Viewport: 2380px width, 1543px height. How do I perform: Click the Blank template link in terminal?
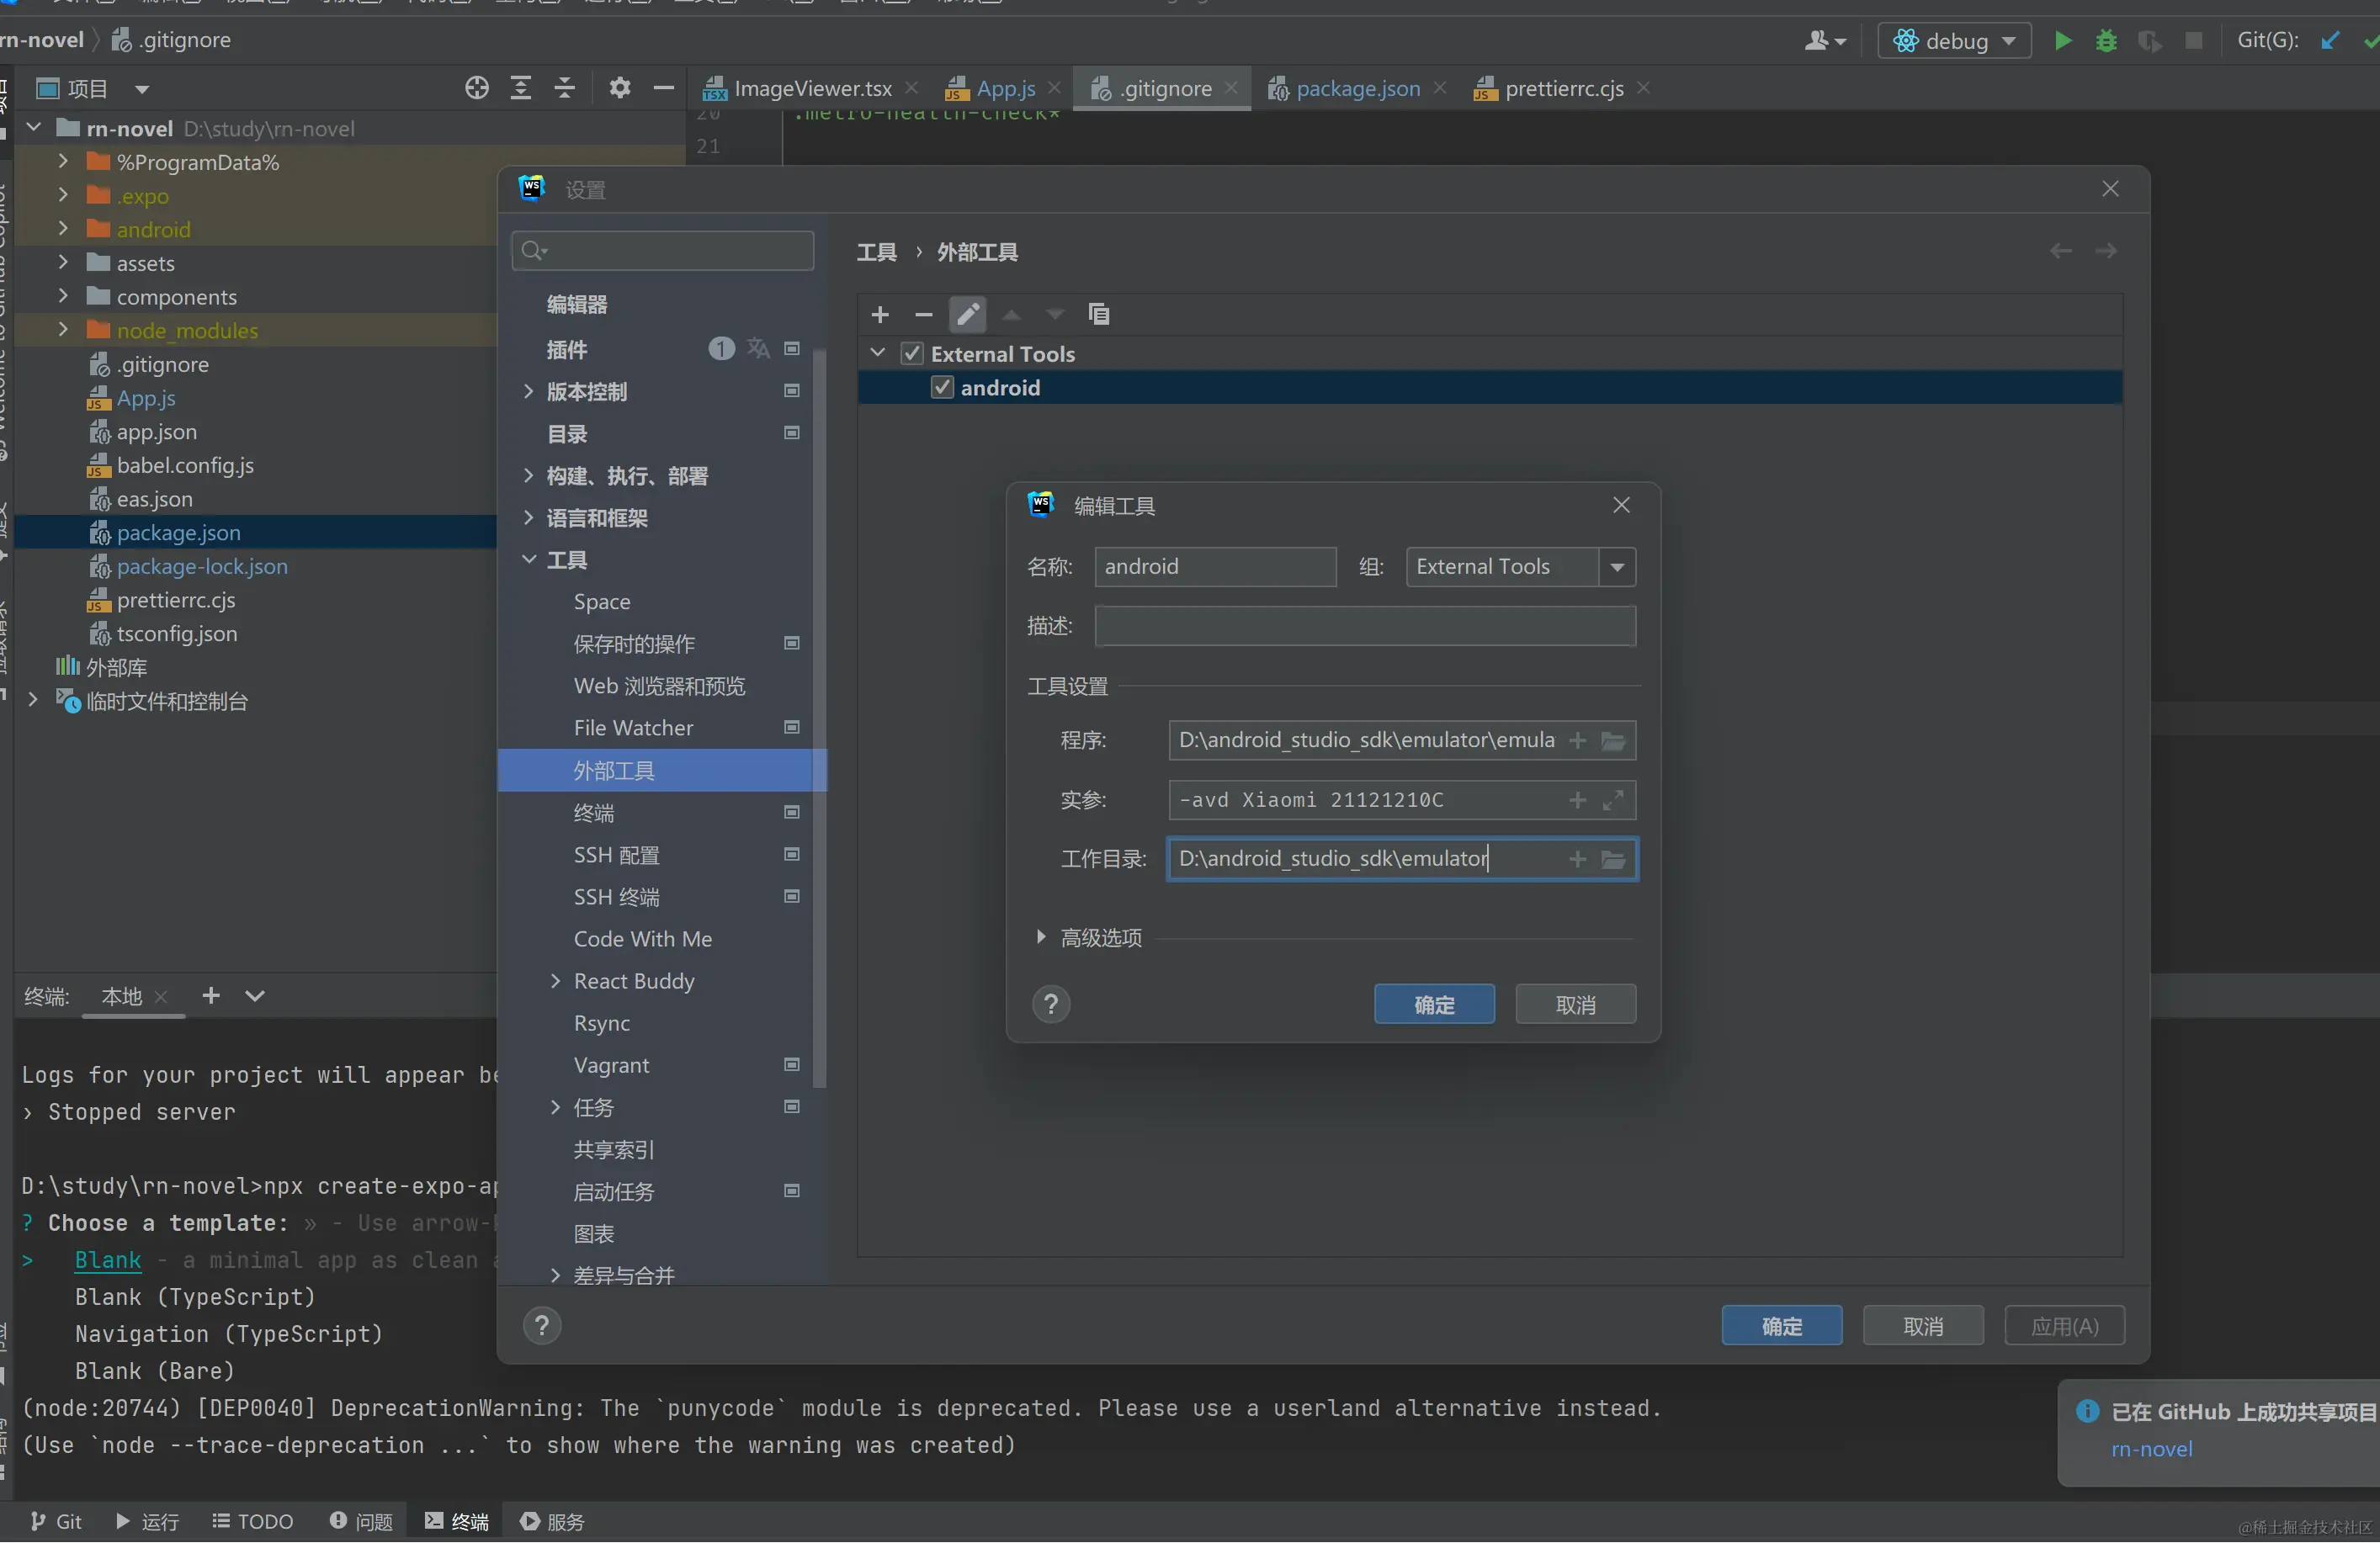tap(108, 1260)
